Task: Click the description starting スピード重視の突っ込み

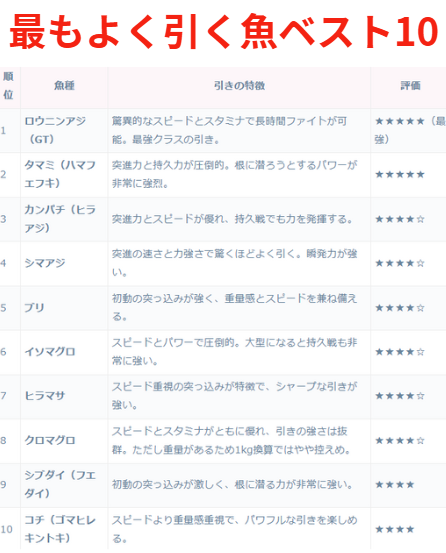Action: [234, 396]
